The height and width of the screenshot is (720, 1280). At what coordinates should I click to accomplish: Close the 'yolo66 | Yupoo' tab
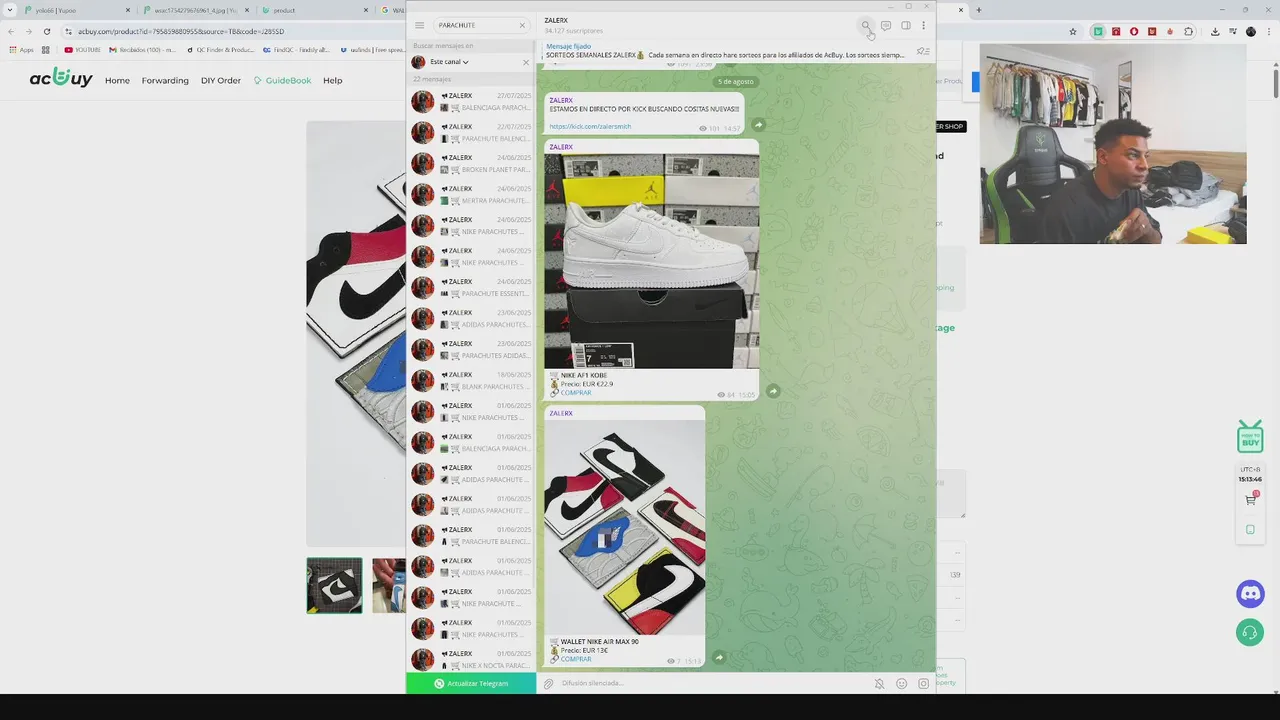pyautogui.click(x=128, y=10)
